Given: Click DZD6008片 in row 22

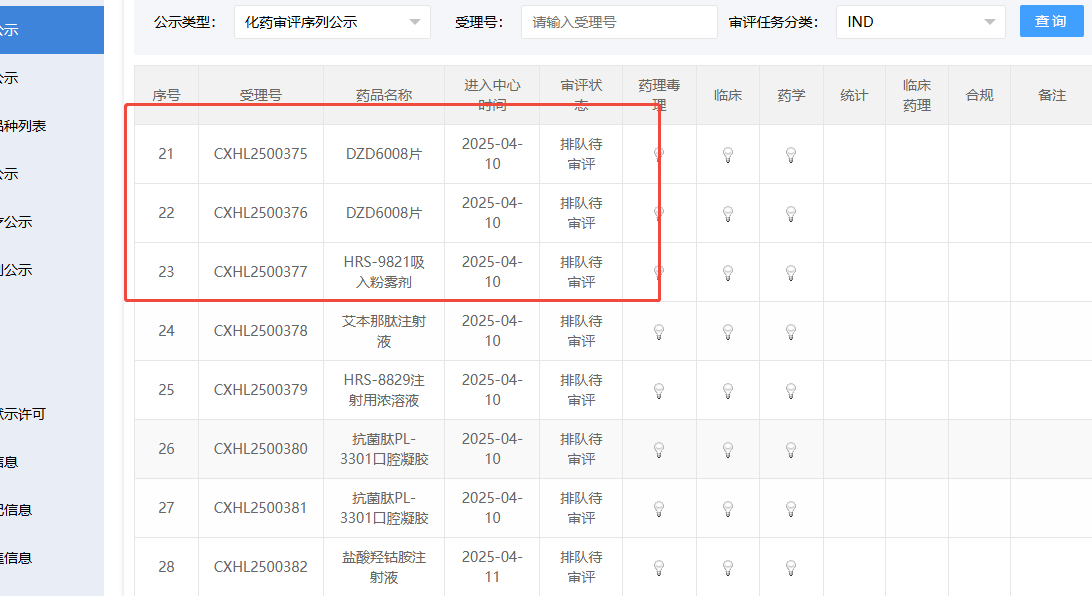Looking at the screenshot, I should pyautogui.click(x=384, y=213).
